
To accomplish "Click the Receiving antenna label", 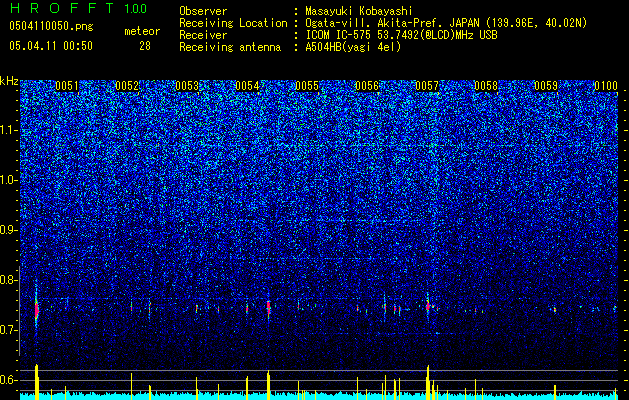I will pos(230,47).
